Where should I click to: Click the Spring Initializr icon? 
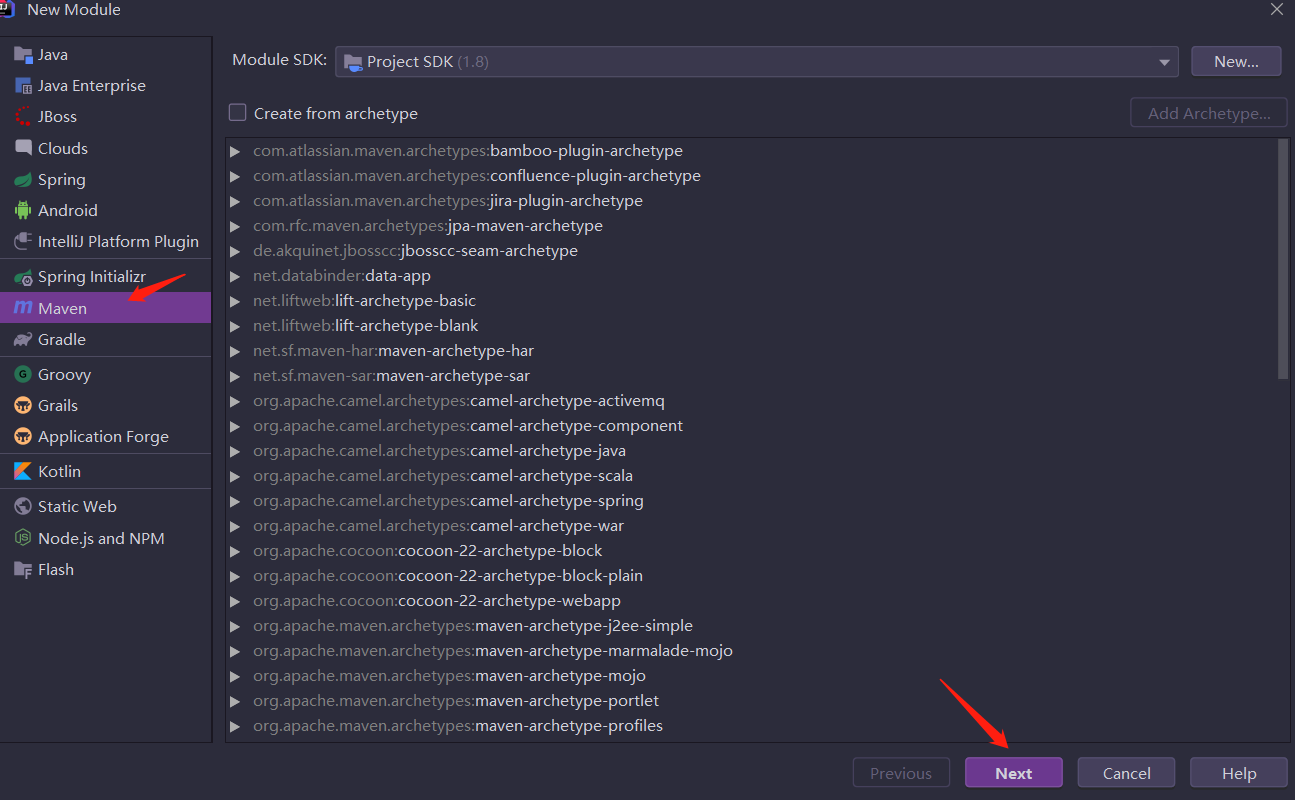tap(22, 277)
